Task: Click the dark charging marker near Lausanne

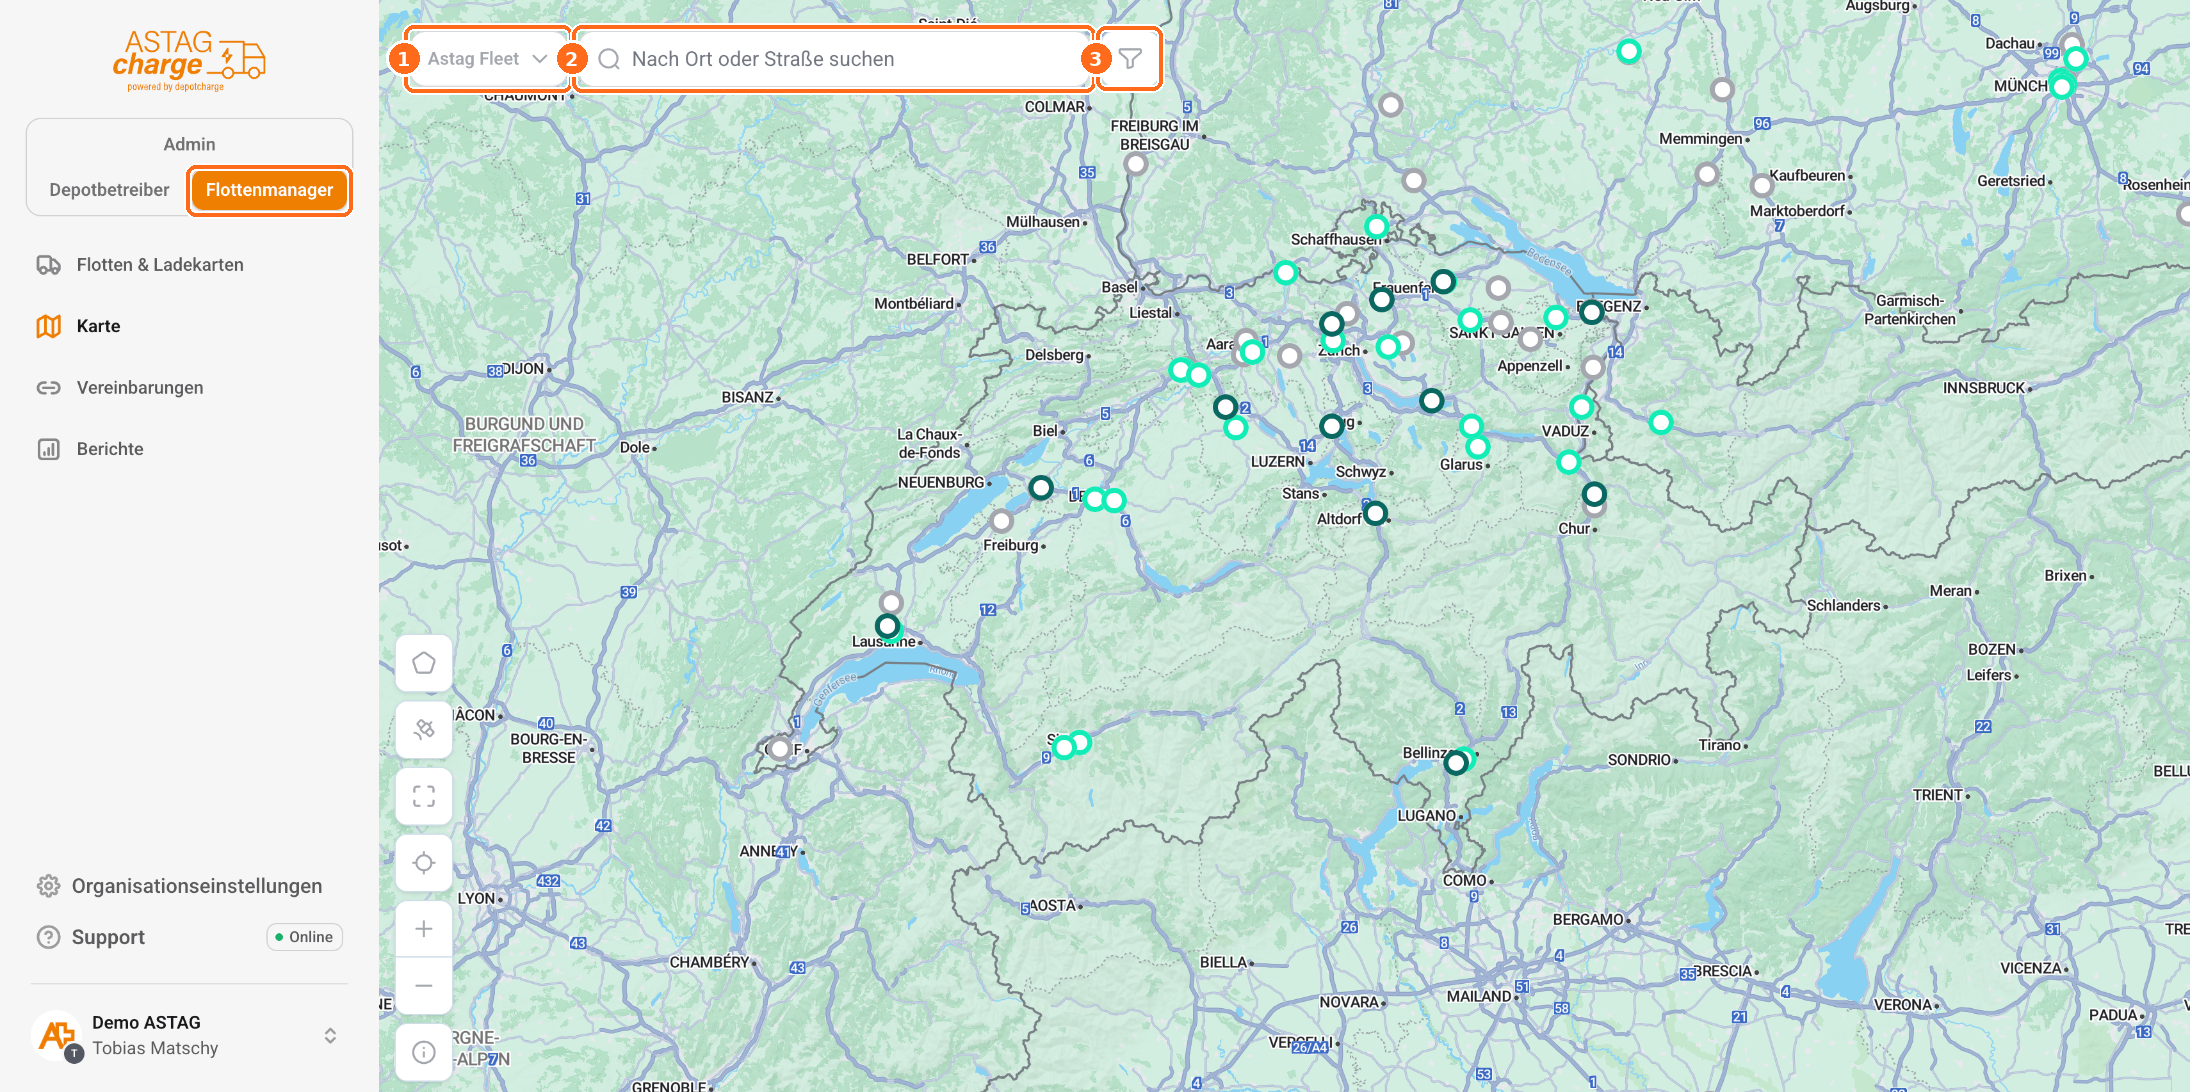Action: tap(887, 626)
